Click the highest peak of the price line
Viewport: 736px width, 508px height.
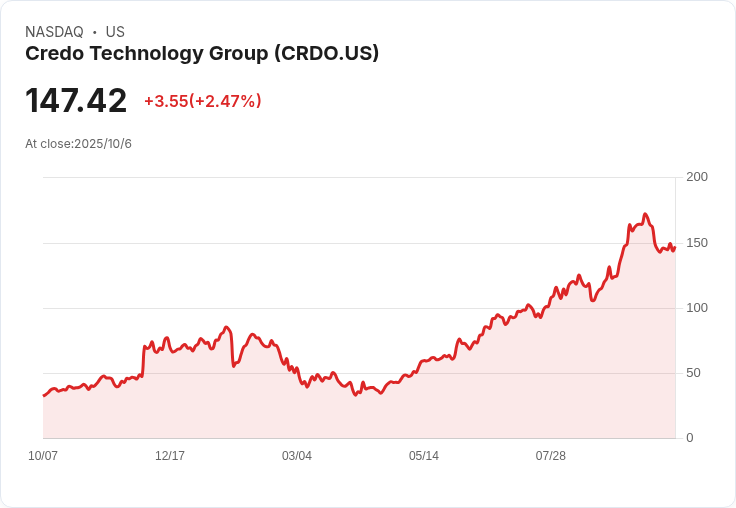(645, 215)
